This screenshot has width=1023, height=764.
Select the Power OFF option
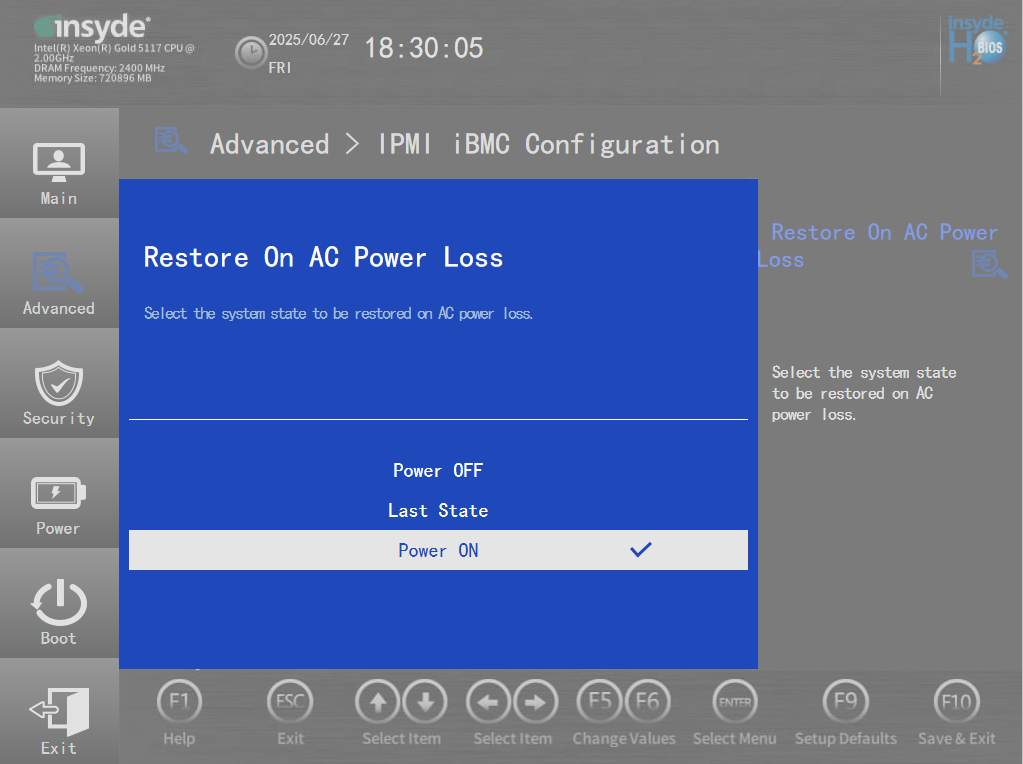[x=438, y=470]
